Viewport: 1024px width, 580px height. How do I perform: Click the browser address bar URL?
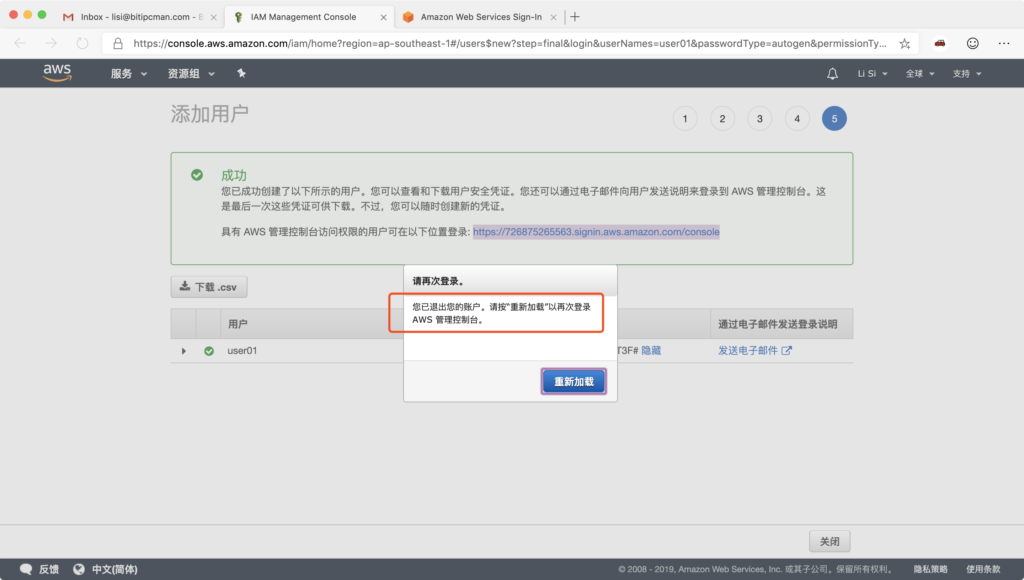coord(509,44)
